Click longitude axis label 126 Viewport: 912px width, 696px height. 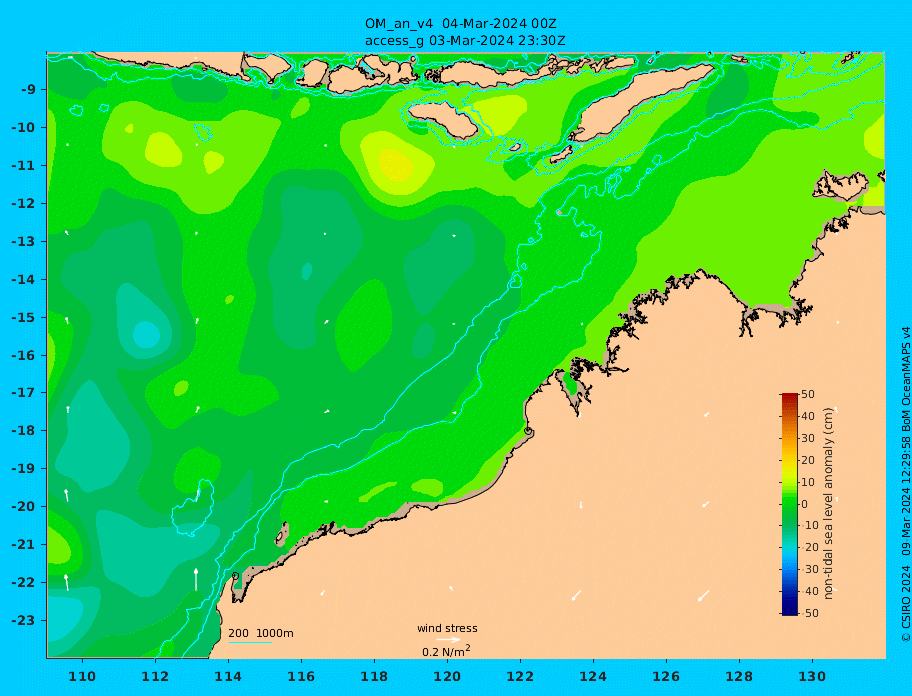pos(667,677)
